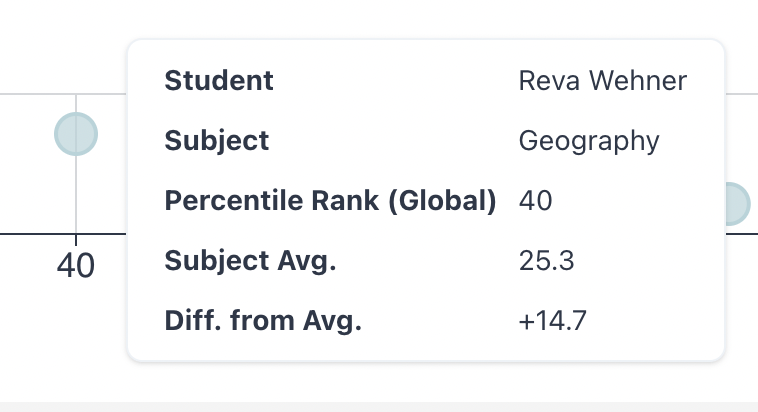Click the dark x-axis baseline

(63, 234)
